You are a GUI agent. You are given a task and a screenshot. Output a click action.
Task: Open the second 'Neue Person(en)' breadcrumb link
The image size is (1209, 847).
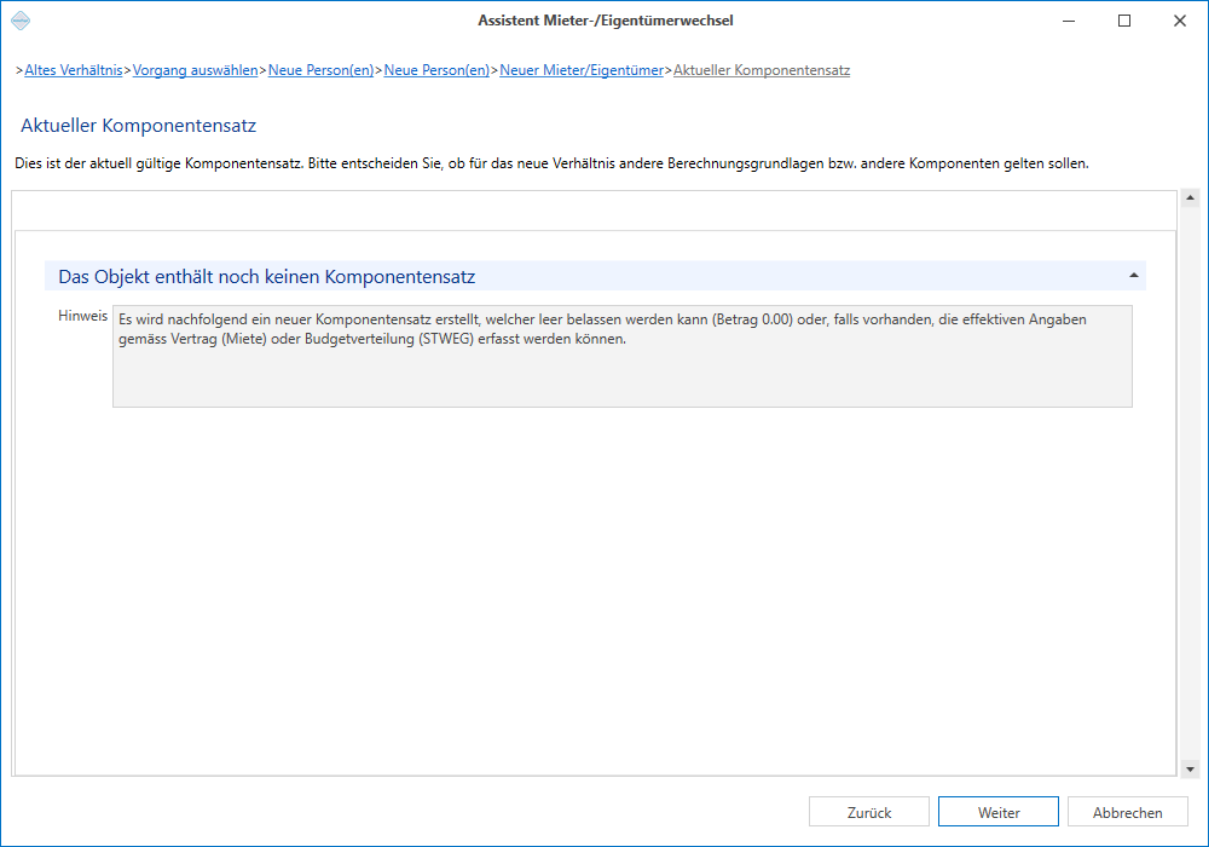coord(437,71)
